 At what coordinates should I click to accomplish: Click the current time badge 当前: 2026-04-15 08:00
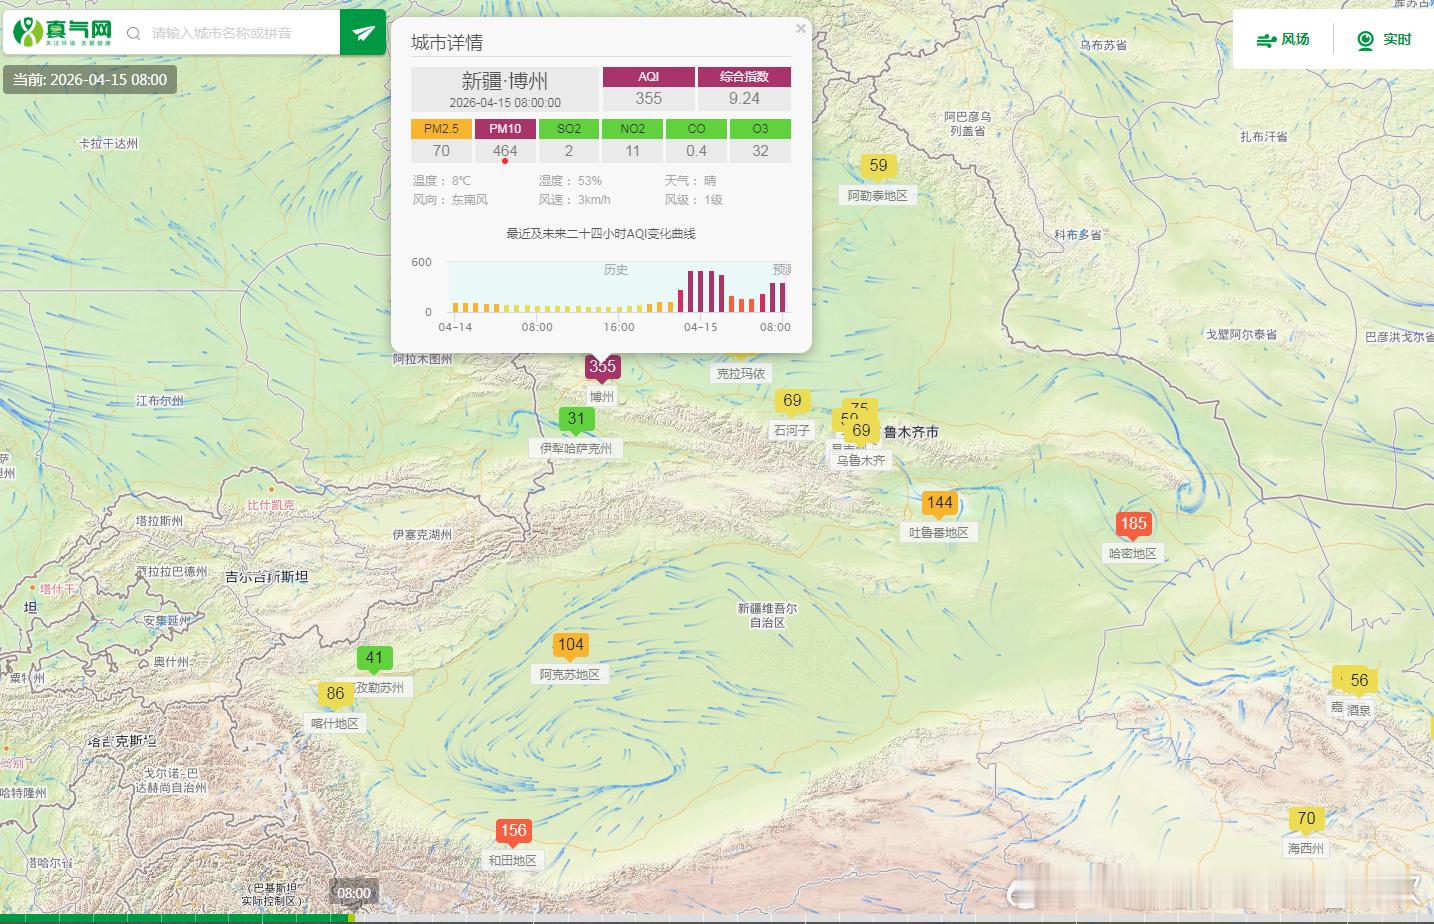coord(90,80)
